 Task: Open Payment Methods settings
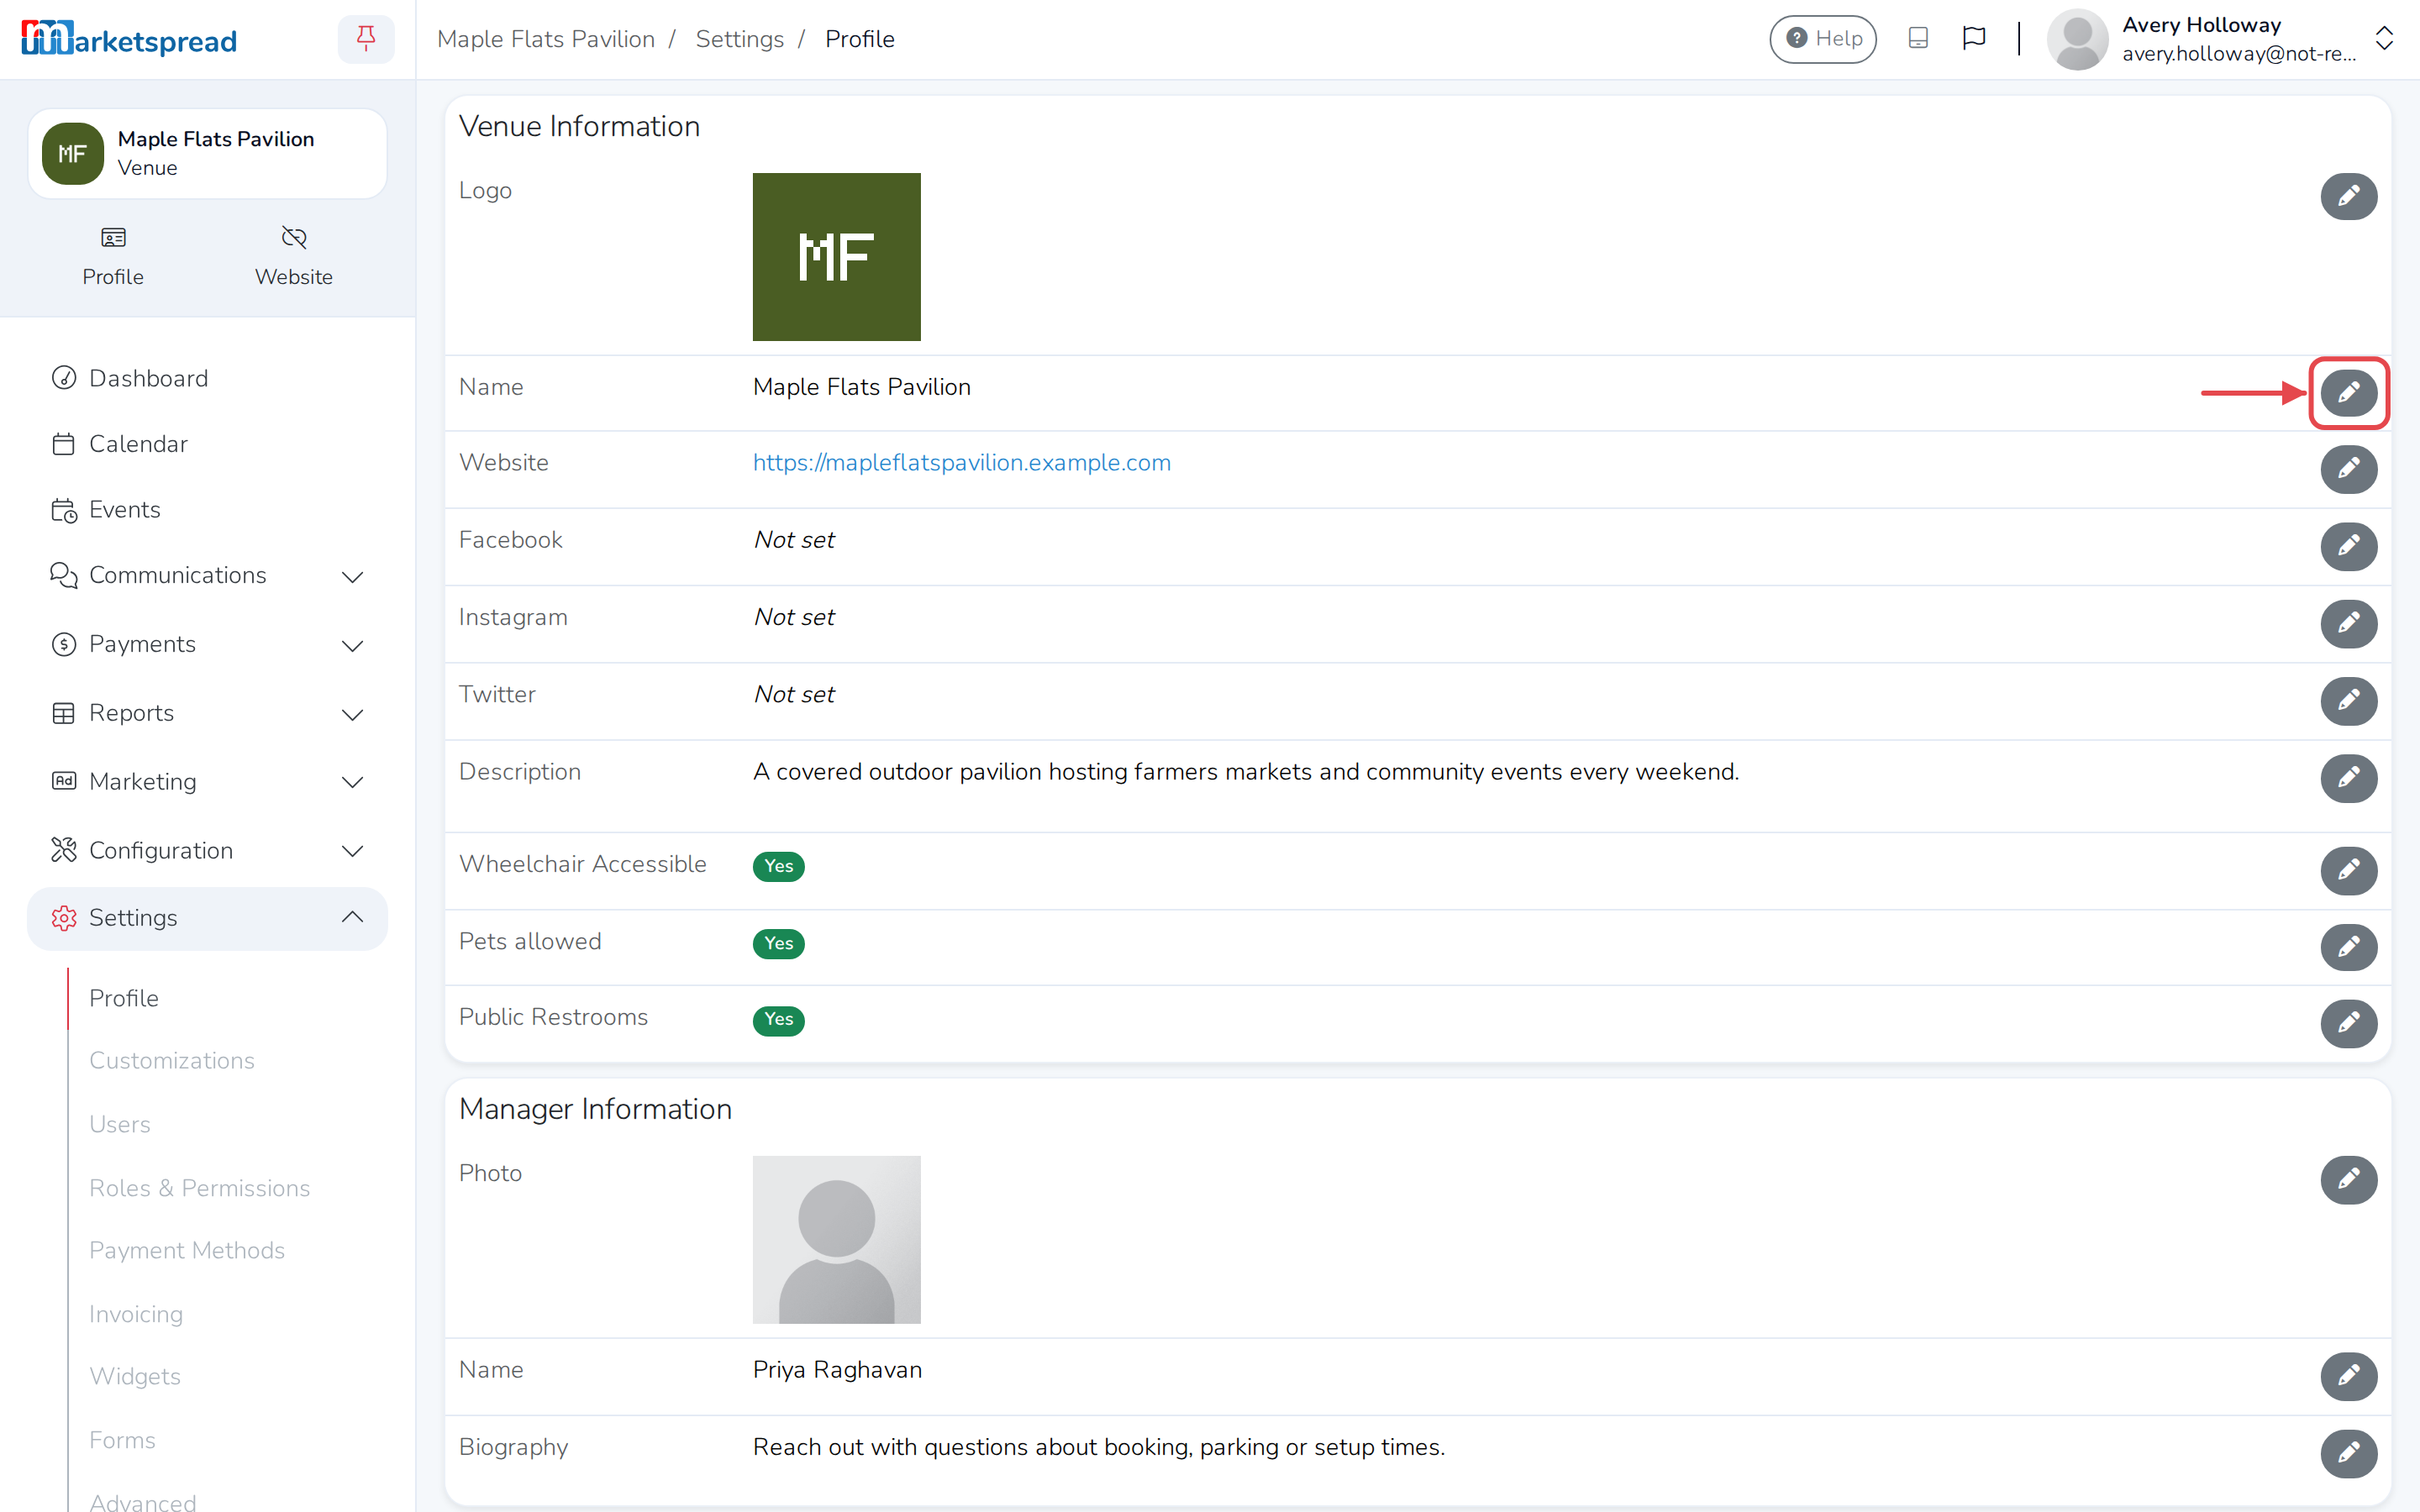tap(186, 1251)
